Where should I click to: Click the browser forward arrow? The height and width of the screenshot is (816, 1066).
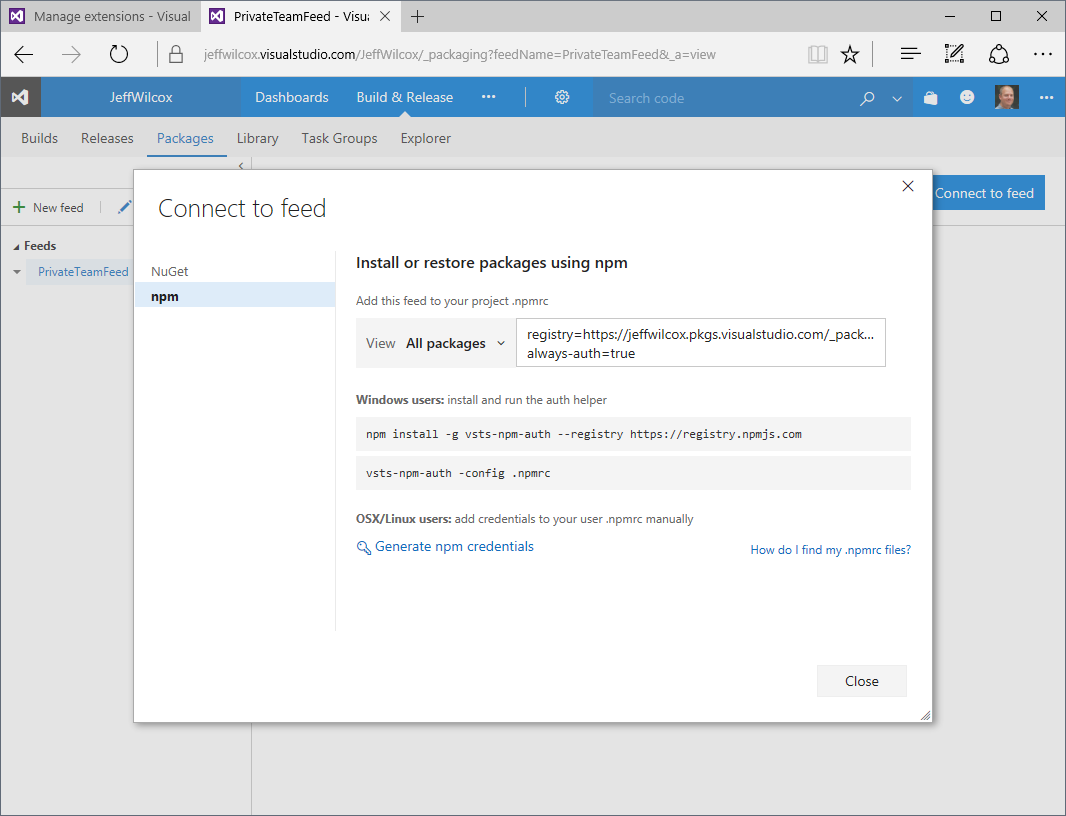(x=71, y=54)
